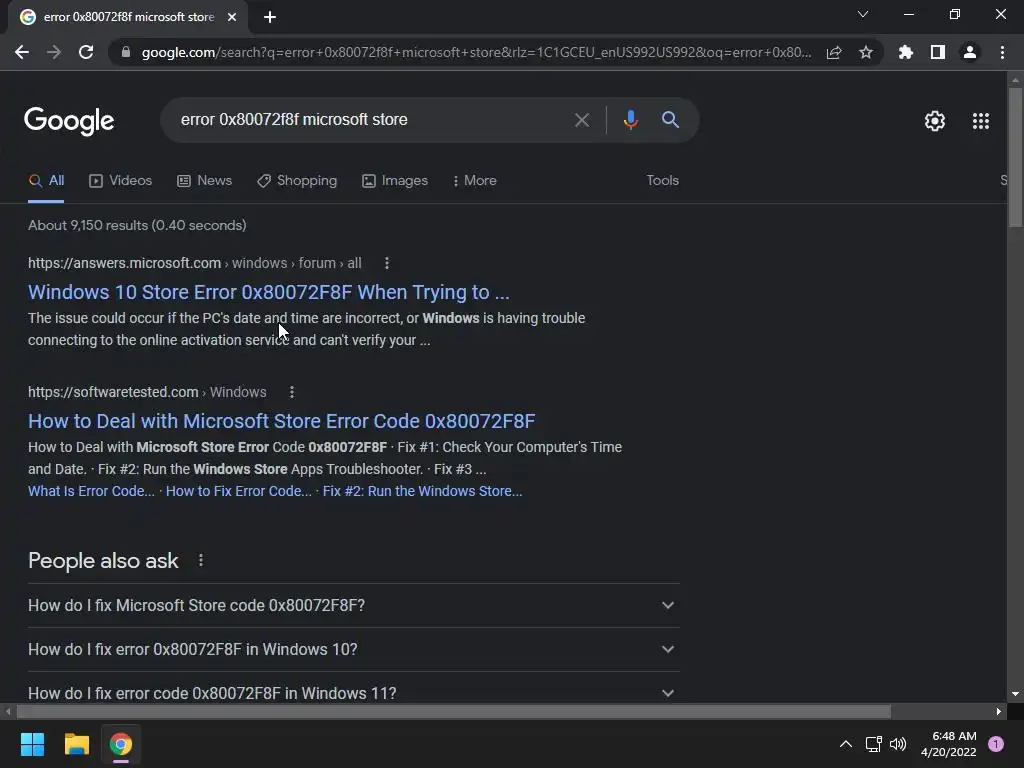This screenshot has height=768, width=1024.
Task: Share this page from address bar
Action: pyautogui.click(x=834, y=52)
